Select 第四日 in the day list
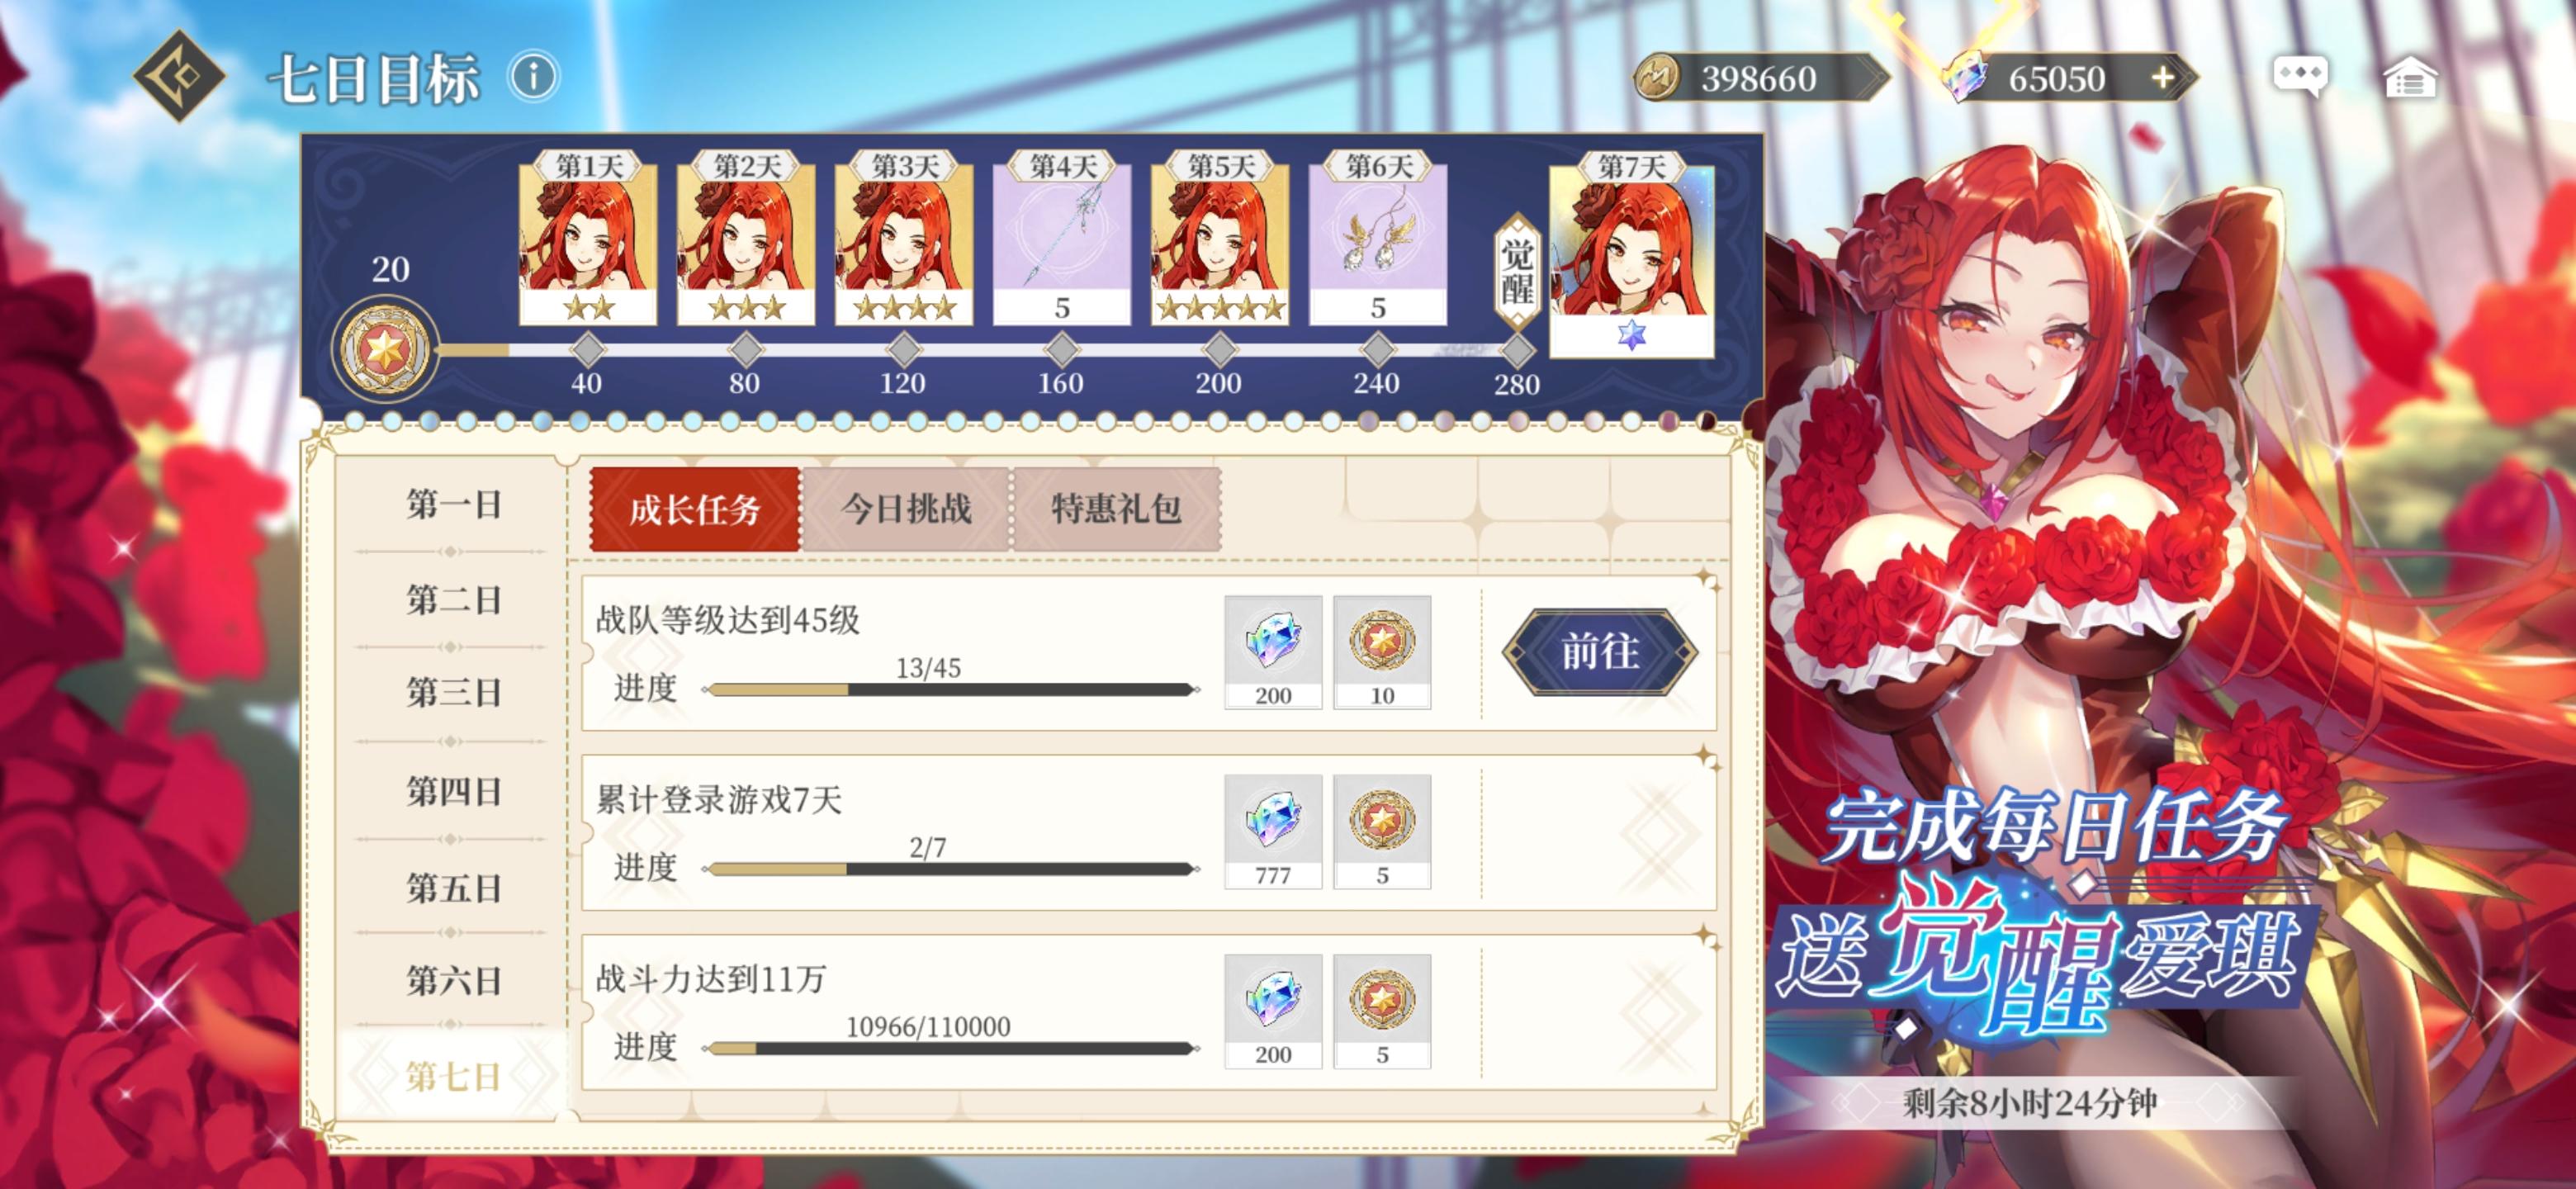 click(453, 792)
